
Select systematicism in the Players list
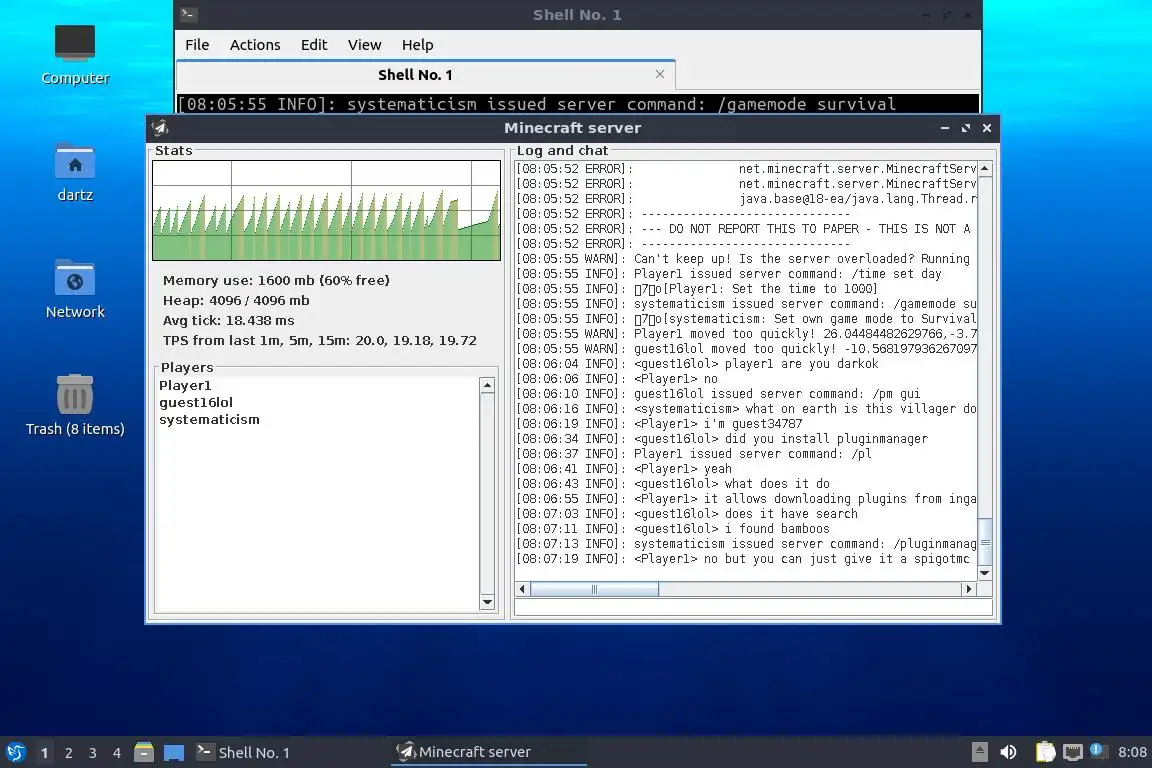coord(209,420)
